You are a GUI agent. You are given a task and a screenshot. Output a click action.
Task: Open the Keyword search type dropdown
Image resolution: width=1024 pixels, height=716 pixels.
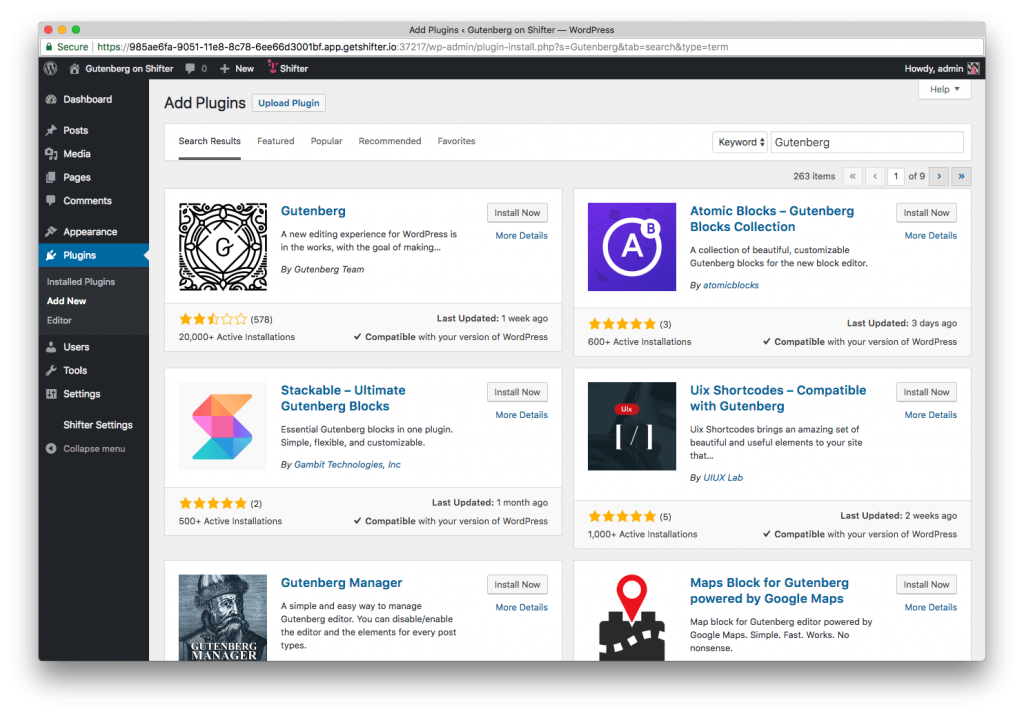[x=740, y=142]
